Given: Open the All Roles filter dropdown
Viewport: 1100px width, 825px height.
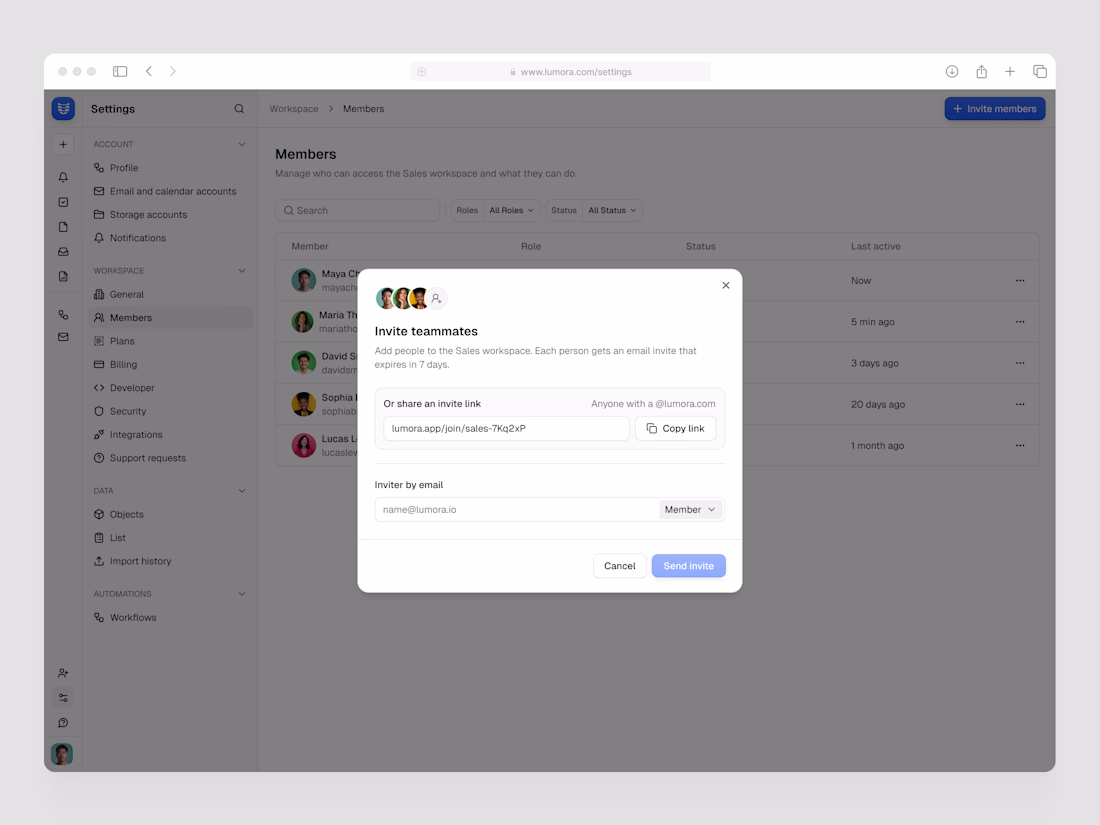Looking at the screenshot, I should (511, 210).
